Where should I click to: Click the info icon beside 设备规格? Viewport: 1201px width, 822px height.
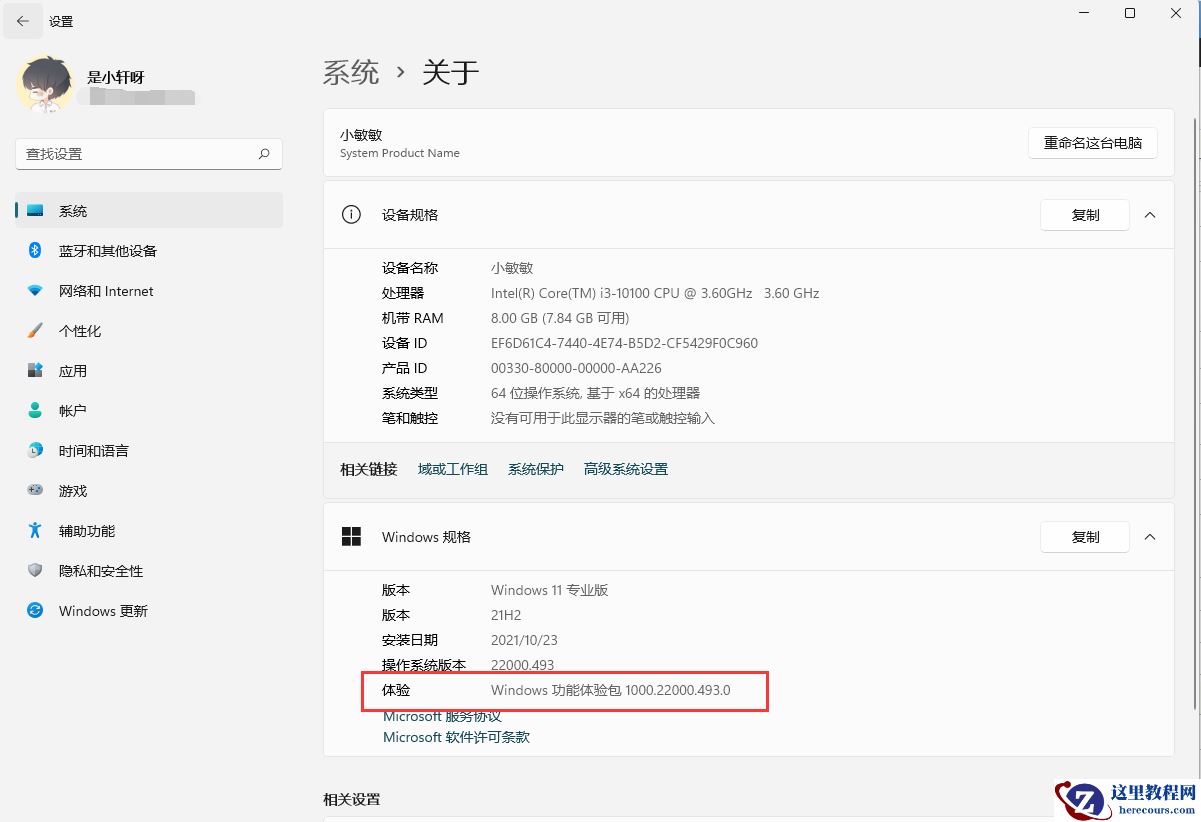tap(351, 214)
